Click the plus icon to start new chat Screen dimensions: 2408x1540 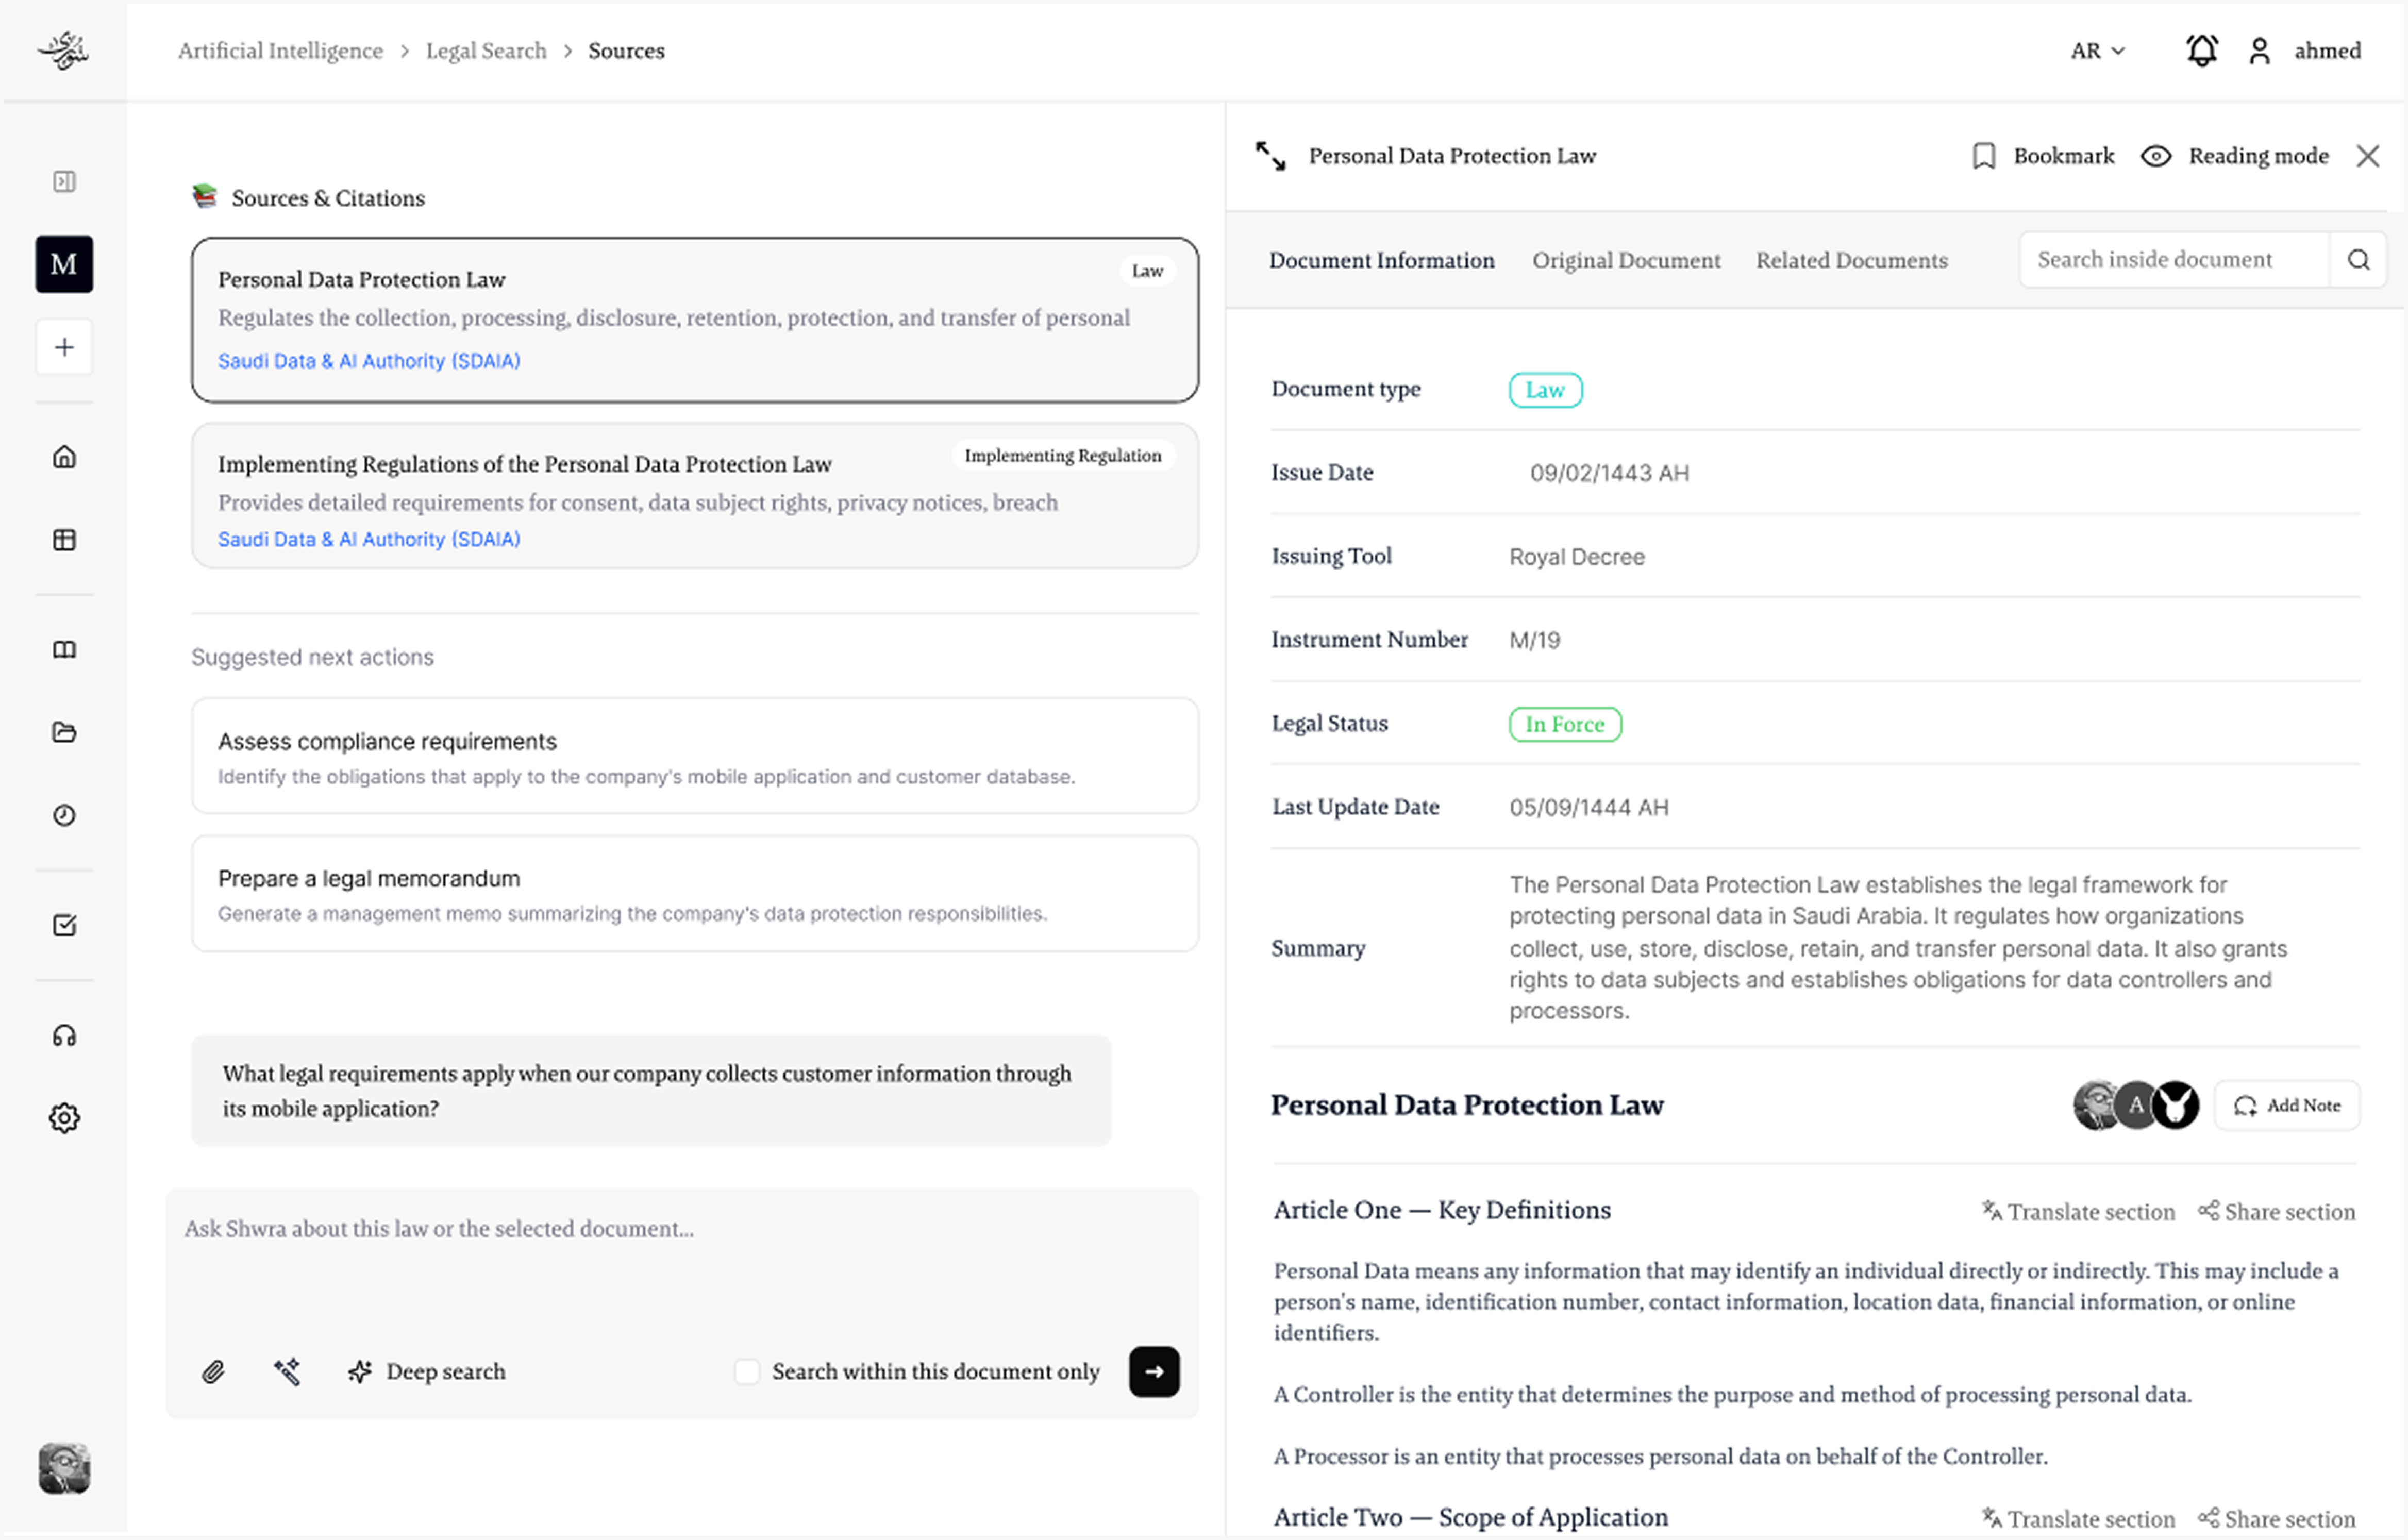[64, 347]
